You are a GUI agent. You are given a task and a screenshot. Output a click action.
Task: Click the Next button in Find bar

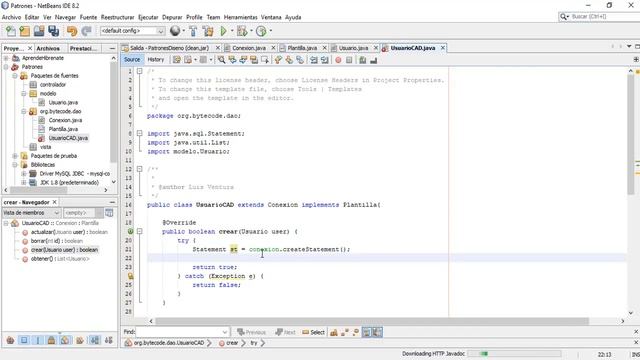tap(285, 332)
